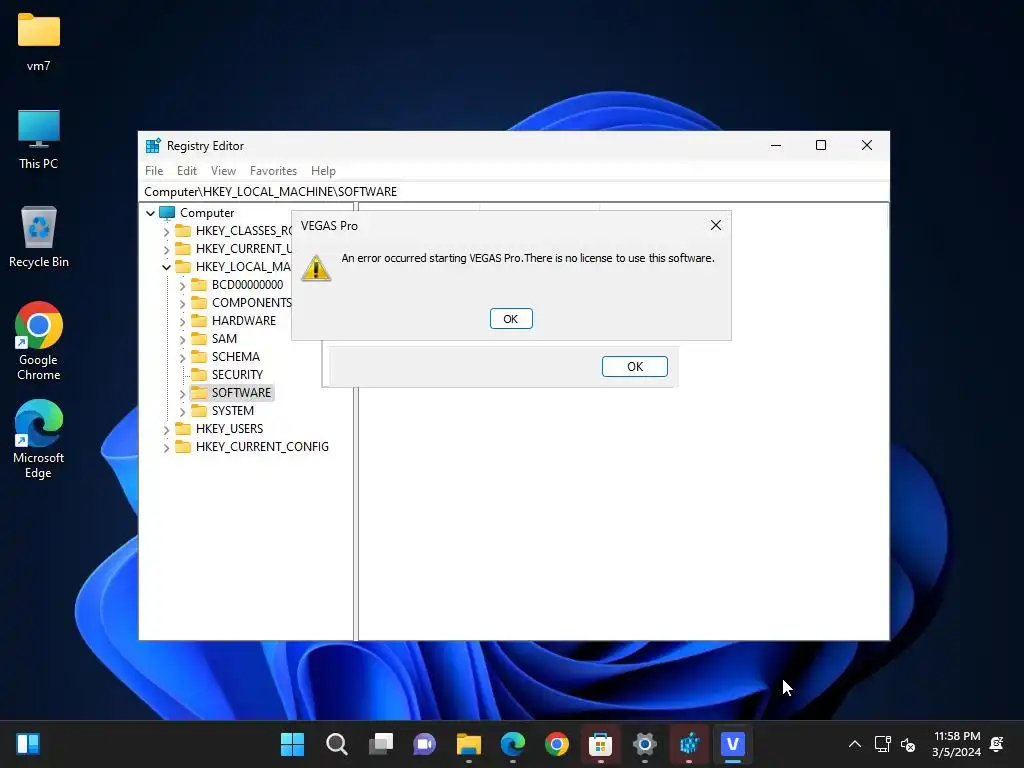Maximize the Registry Editor window
The height and width of the screenshot is (768, 1024).
pyautogui.click(x=821, y=146)
